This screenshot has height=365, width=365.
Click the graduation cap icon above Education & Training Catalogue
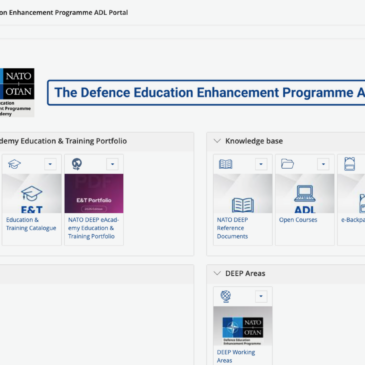click(x=14, y=164)
